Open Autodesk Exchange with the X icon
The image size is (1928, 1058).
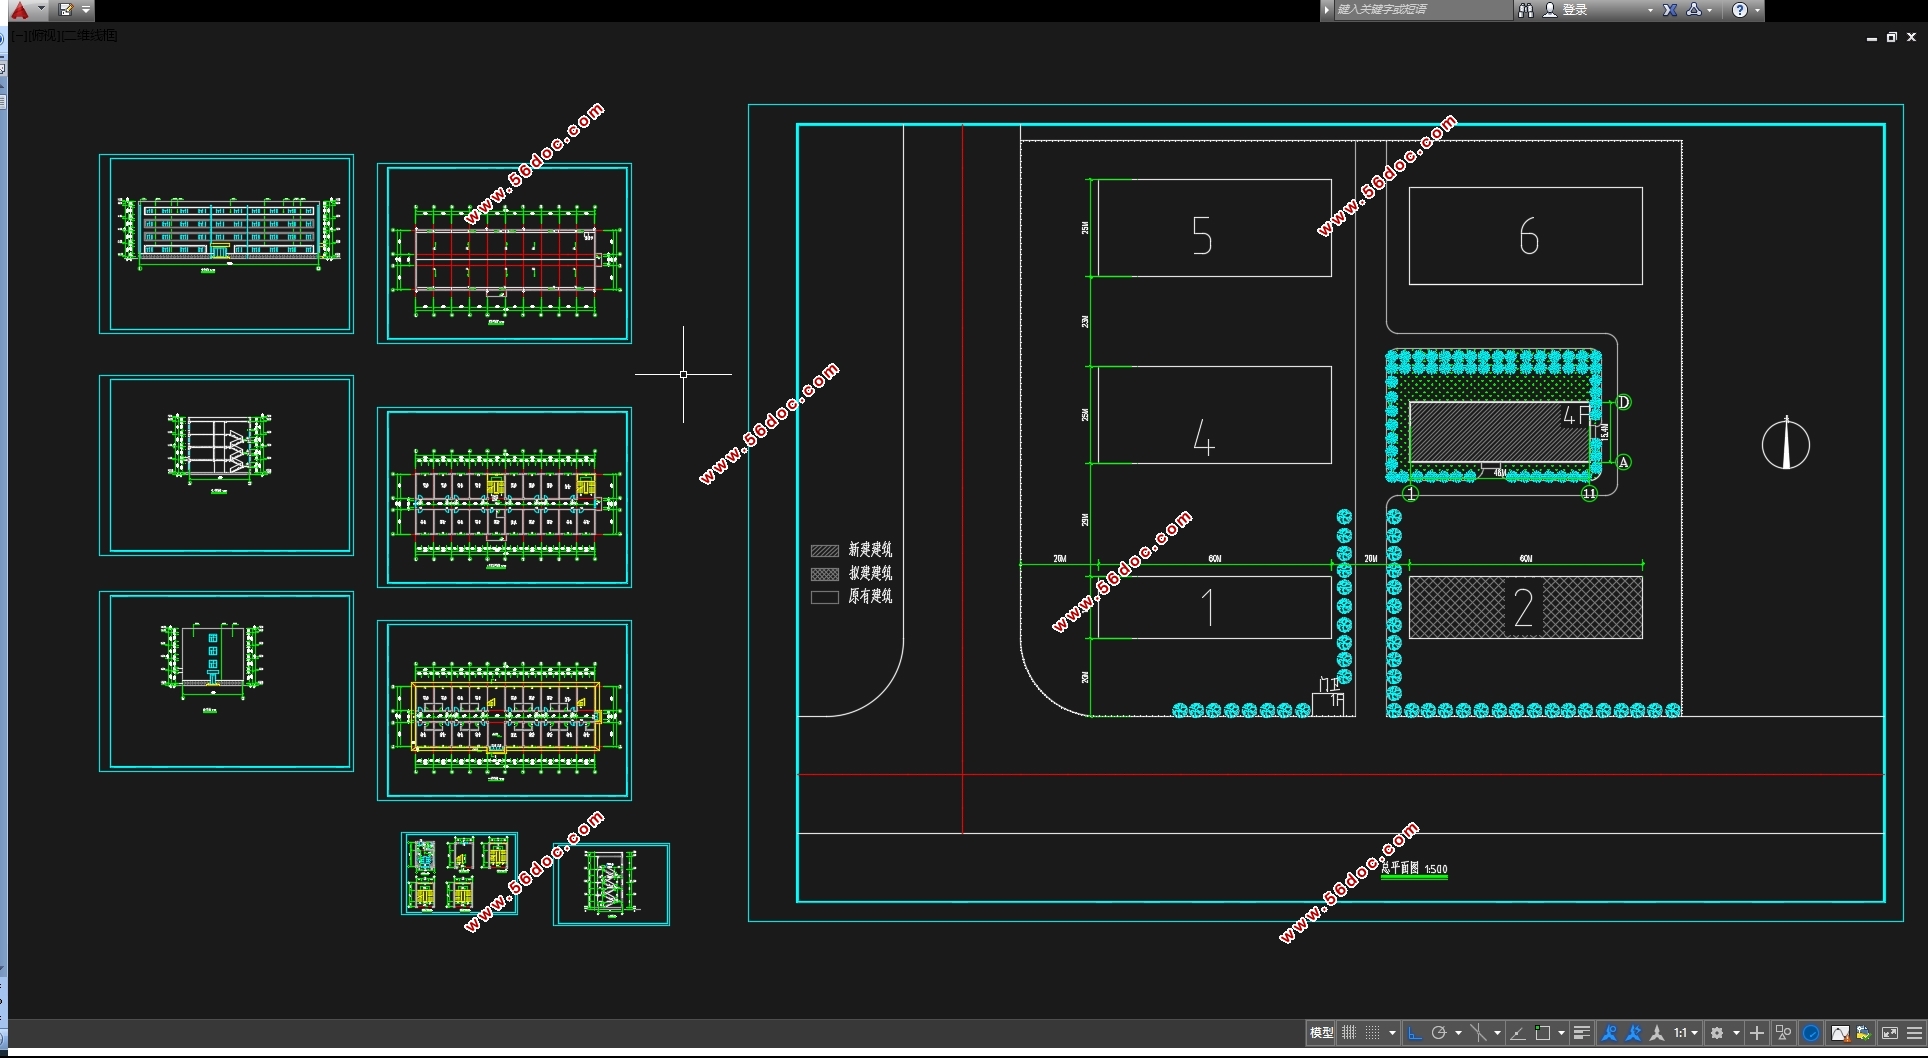pos(1670,10)
